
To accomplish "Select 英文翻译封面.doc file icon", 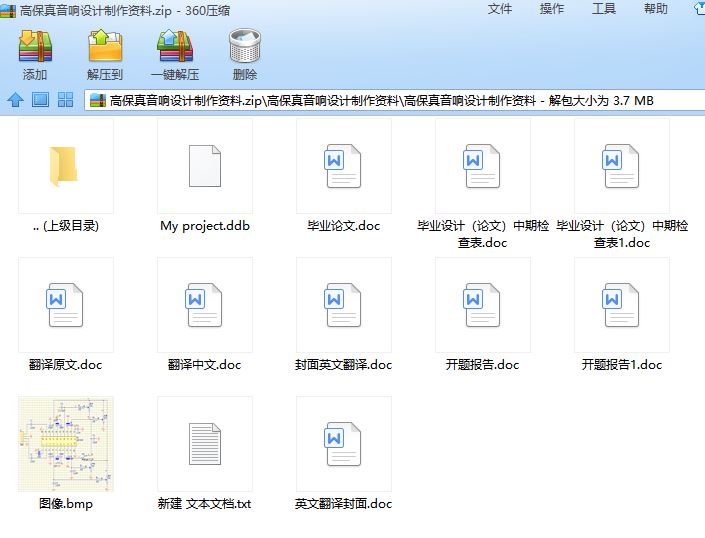I will (343, 444).
